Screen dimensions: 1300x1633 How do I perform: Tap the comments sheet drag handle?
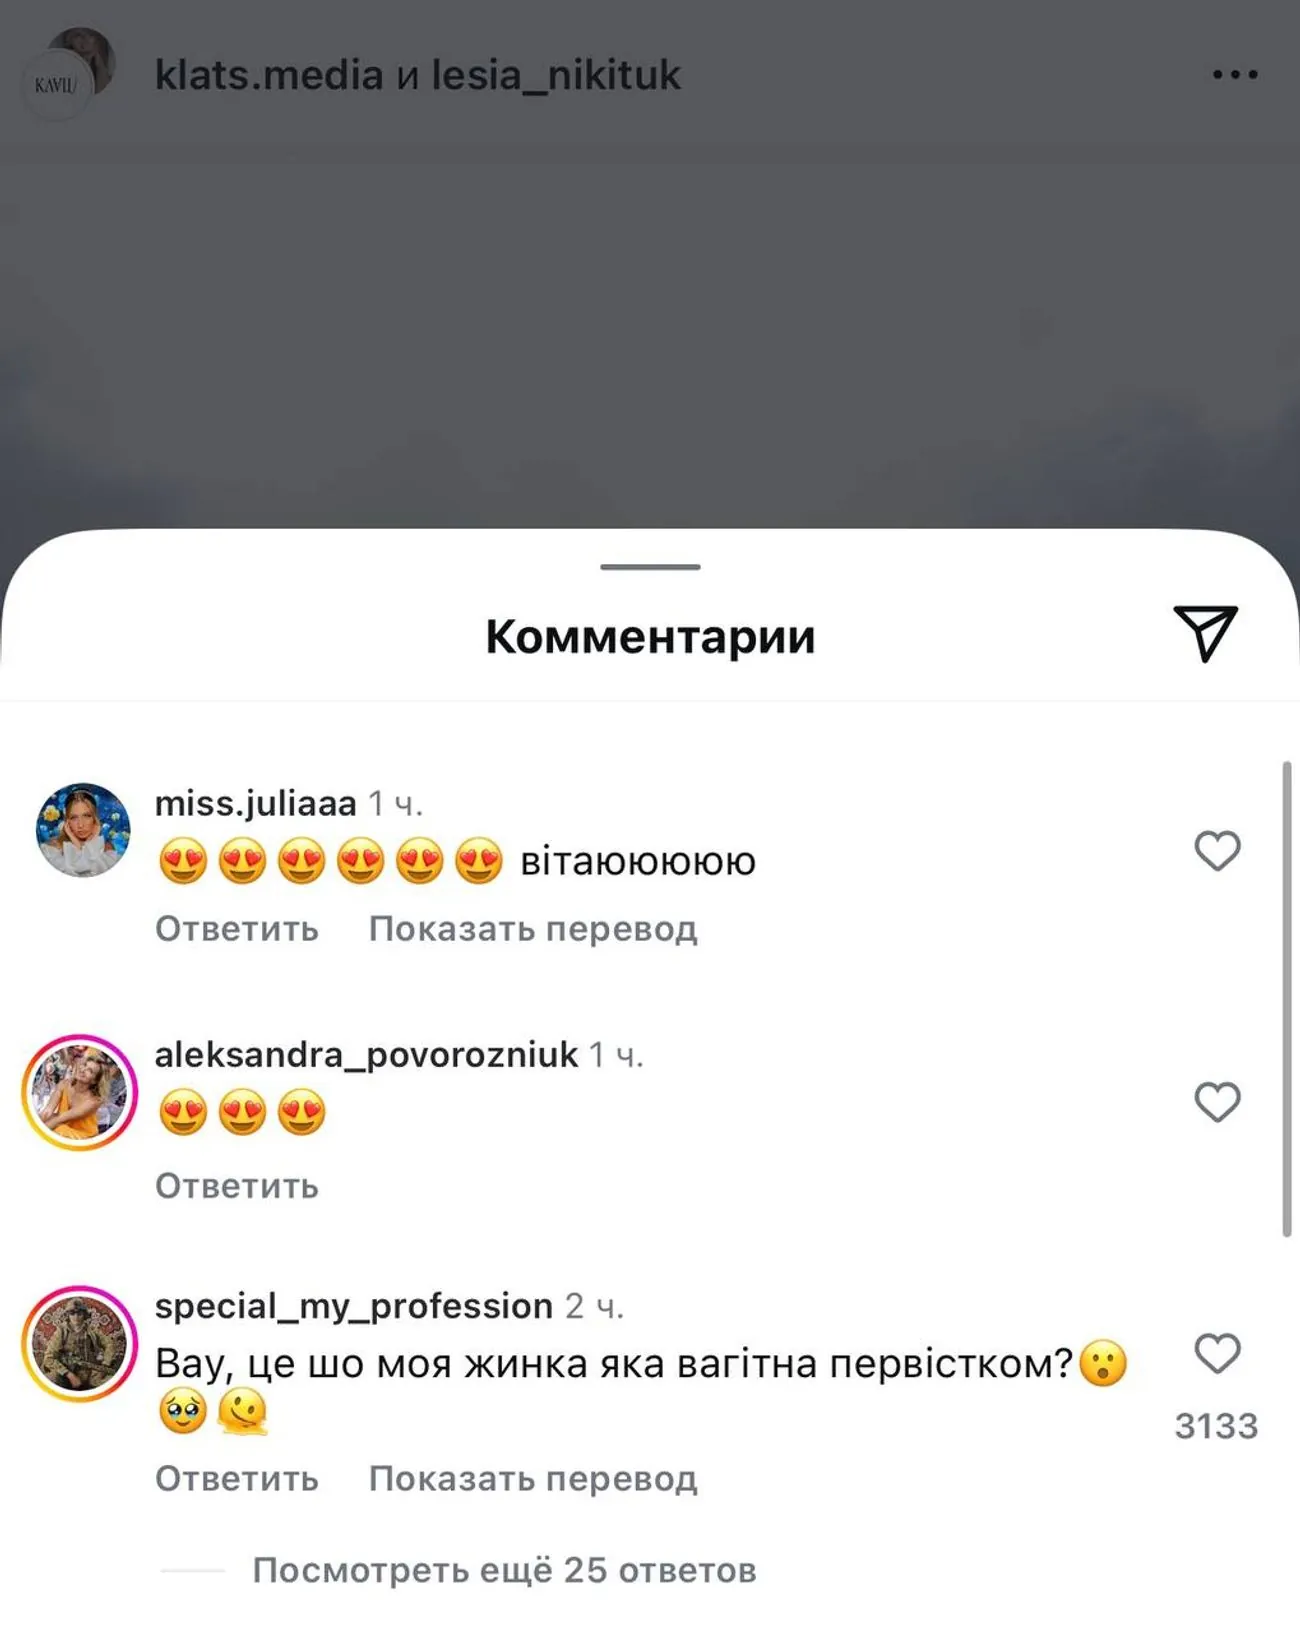pos(650,567)
